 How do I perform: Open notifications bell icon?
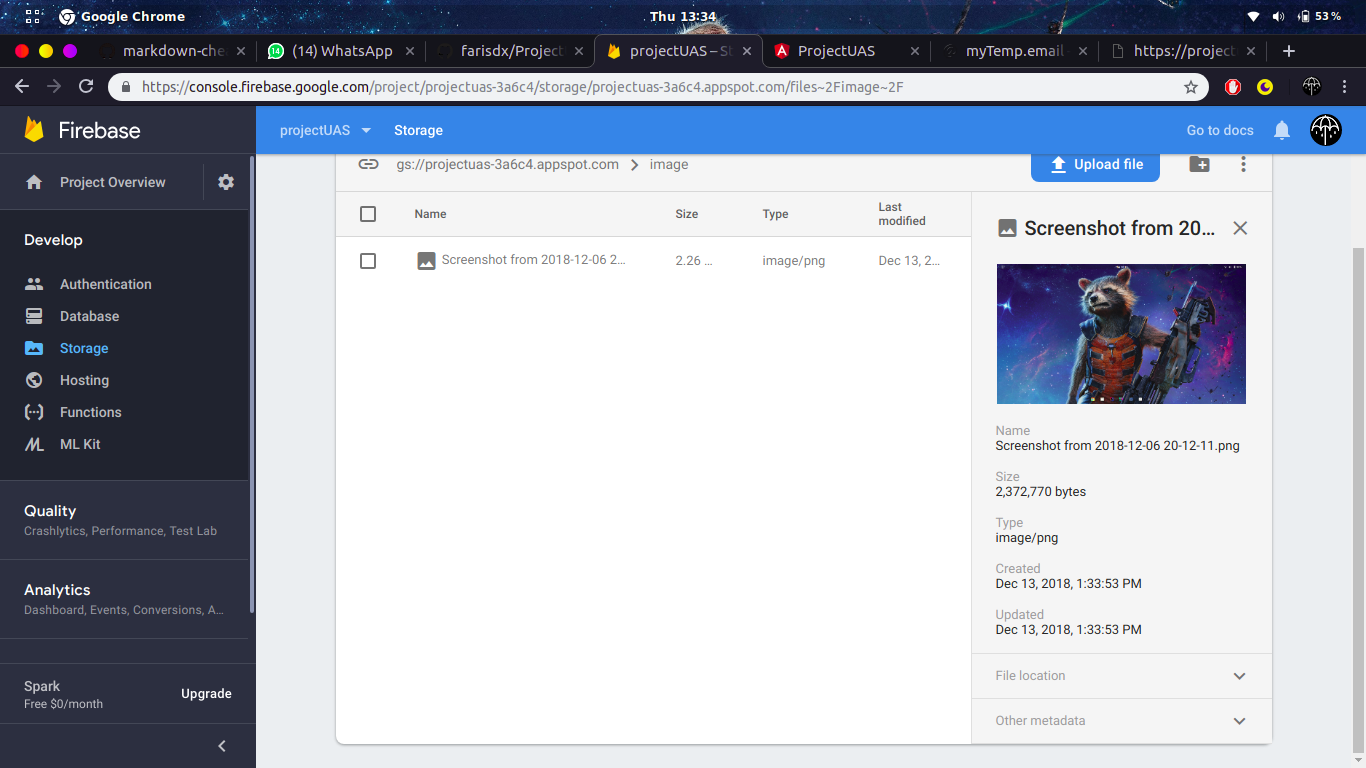(x=1282, y=130)
